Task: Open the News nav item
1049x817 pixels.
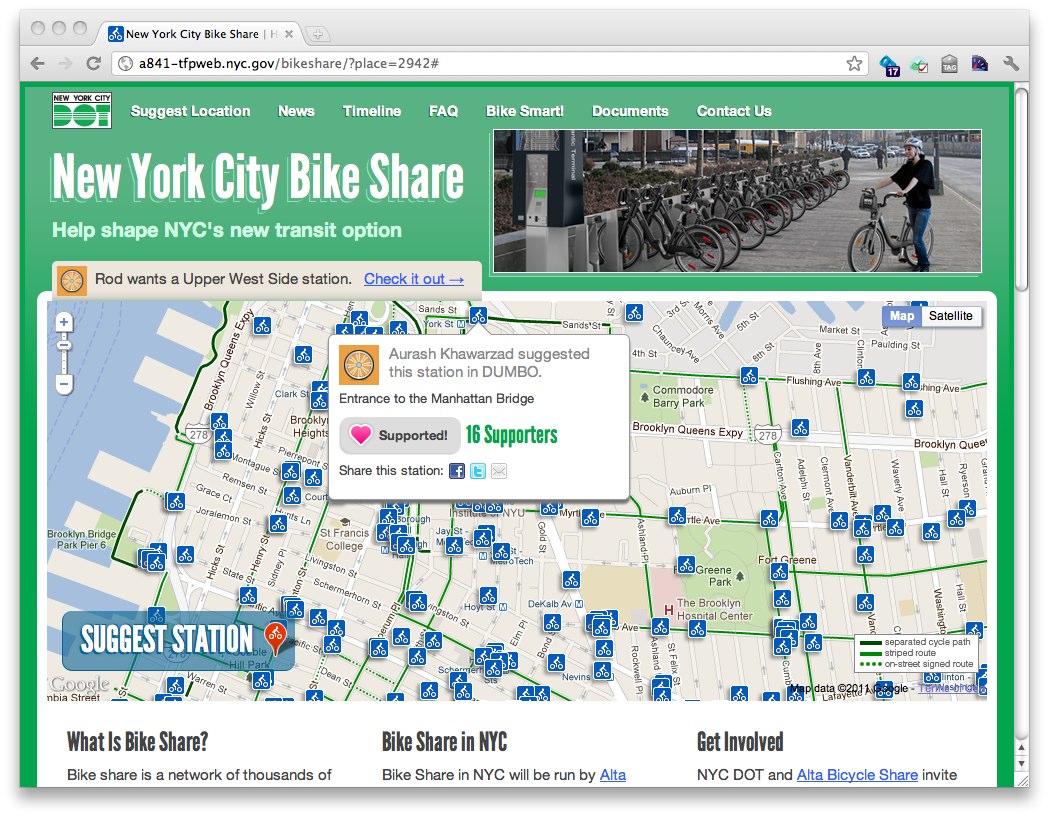Action: [x=296, y=111]
